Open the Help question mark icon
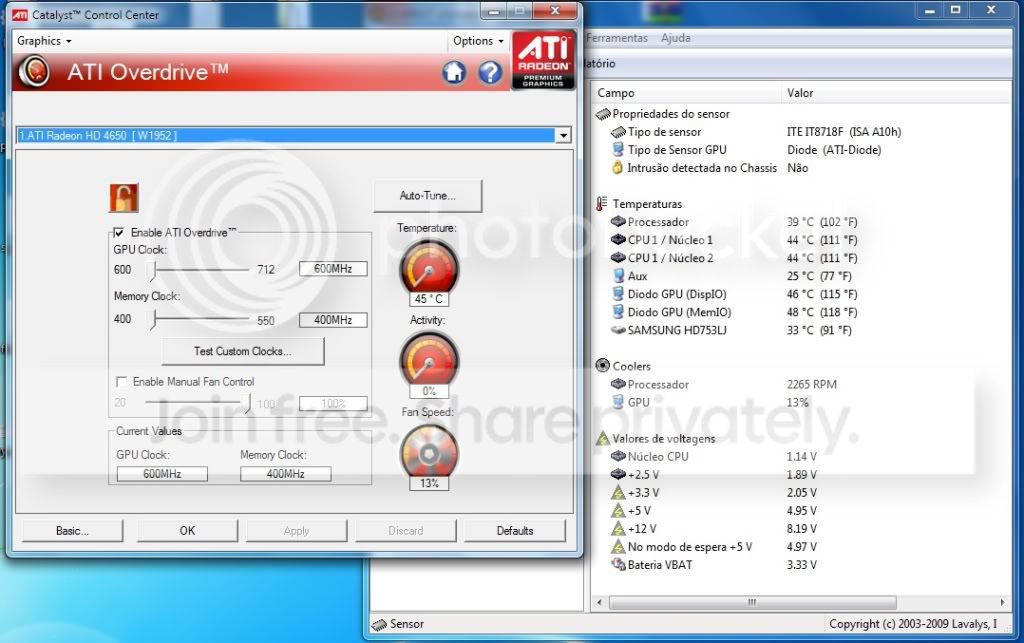The height and width of the screenshot is (643, 1024). [x=490, y=72]
